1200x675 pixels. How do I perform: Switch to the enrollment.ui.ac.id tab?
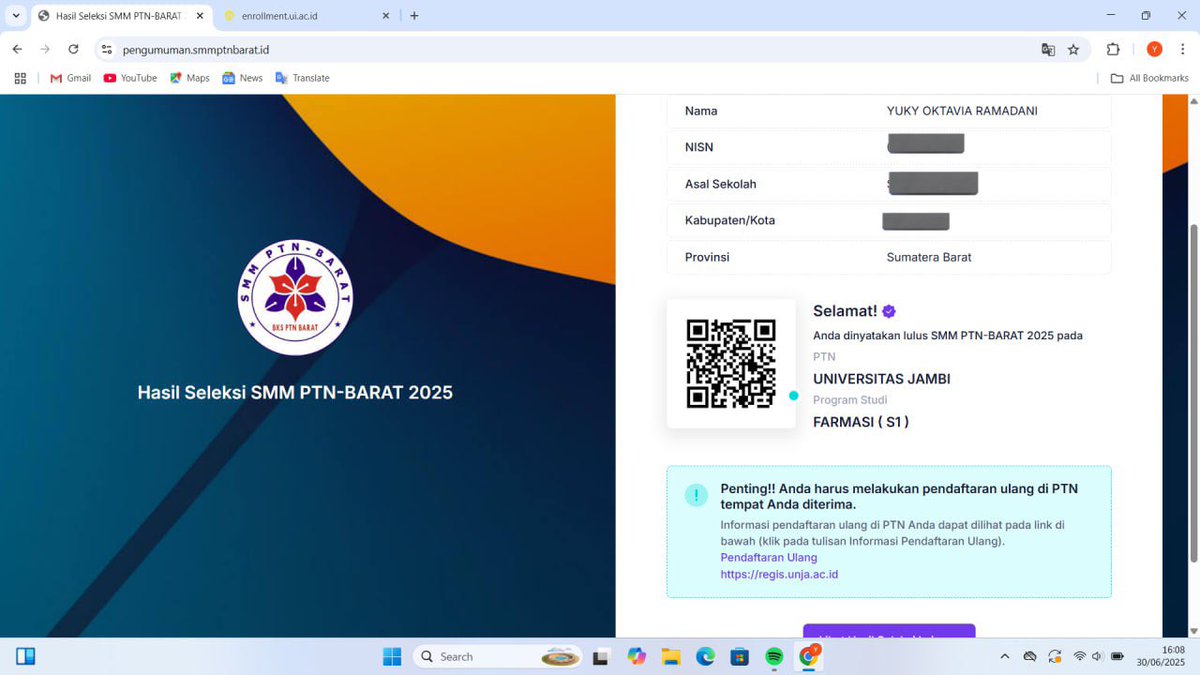click(x=302, y=16)
